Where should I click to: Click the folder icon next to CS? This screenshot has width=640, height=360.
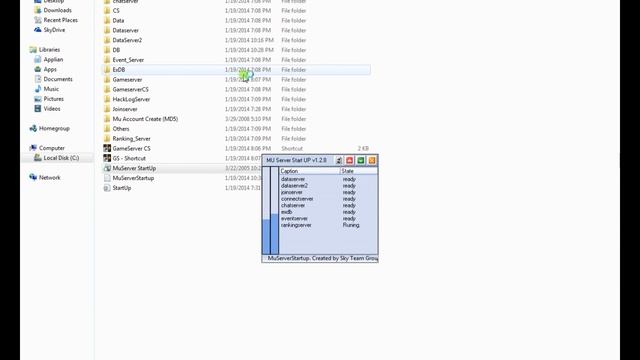coord(107,11)
